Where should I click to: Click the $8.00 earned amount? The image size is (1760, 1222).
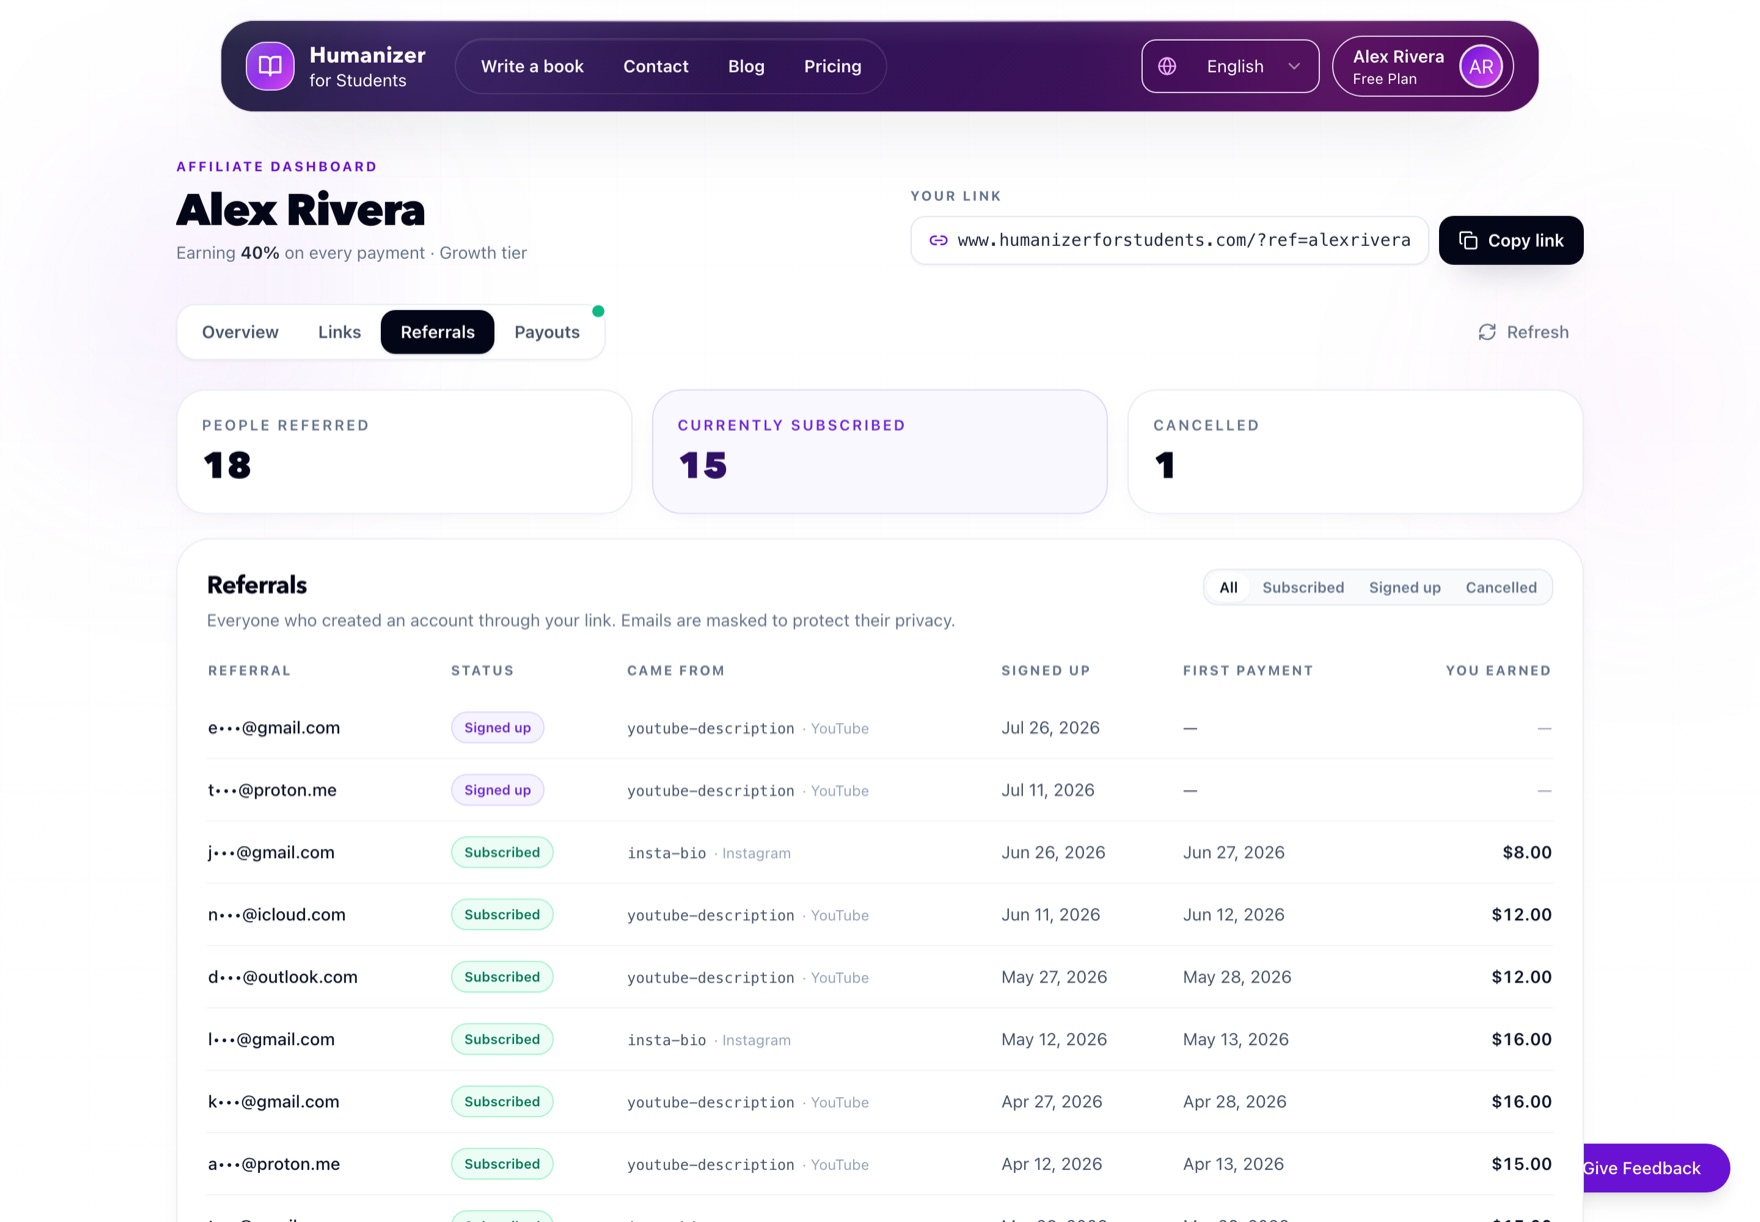coord(1527,852)
